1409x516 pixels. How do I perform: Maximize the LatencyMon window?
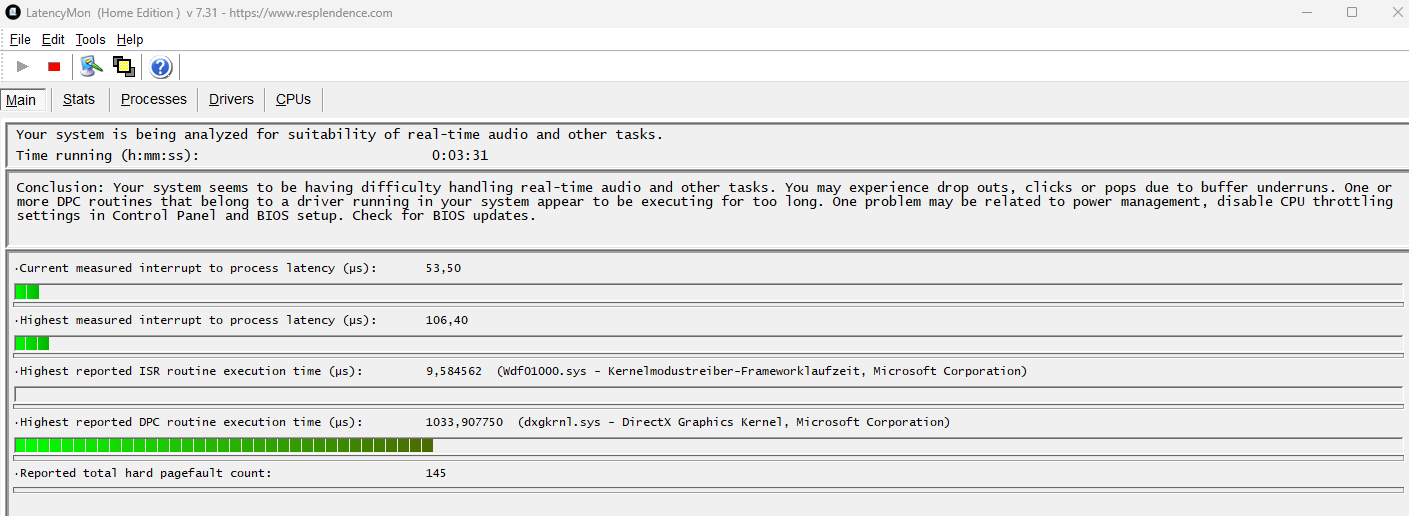click(1352, 13)
